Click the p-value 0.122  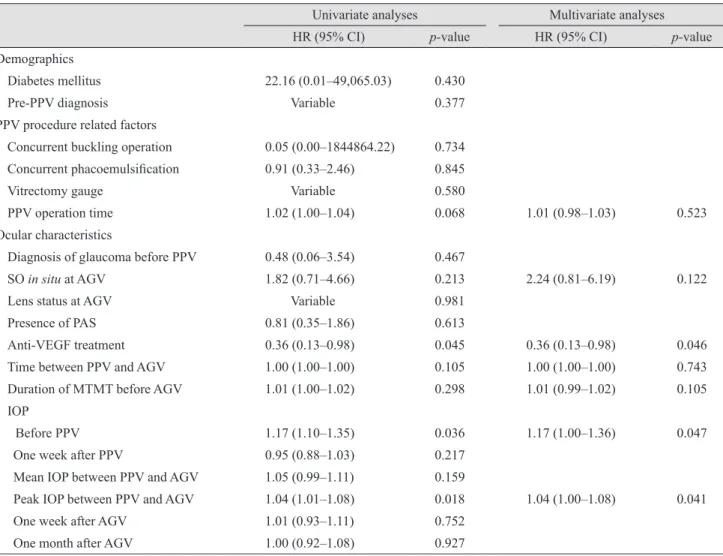[692, 279]
